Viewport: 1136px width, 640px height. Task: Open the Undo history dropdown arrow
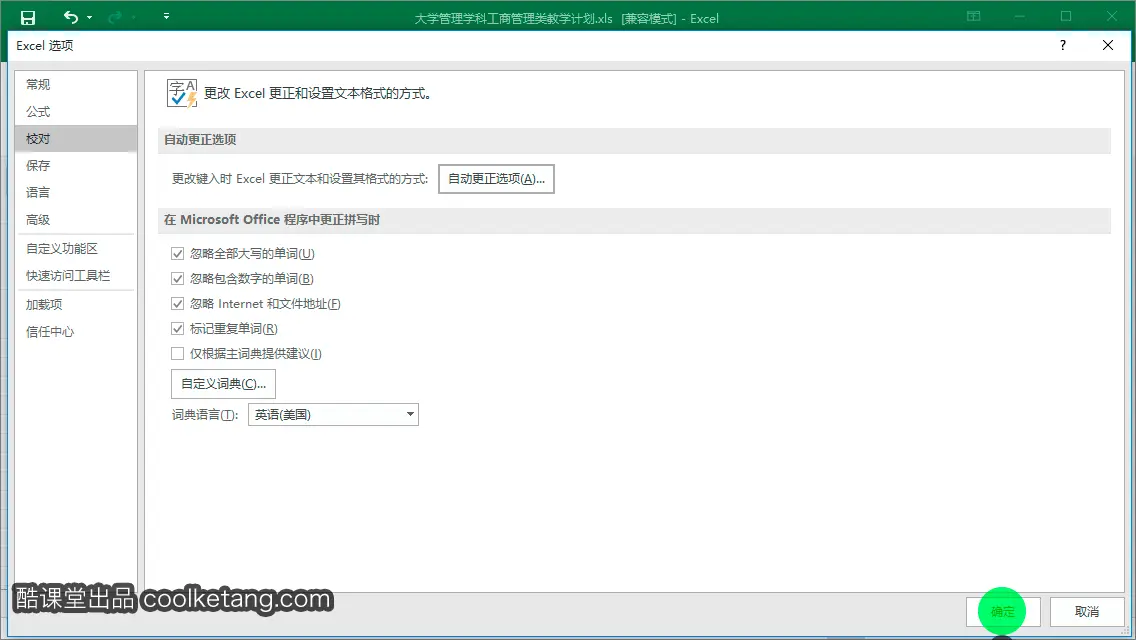click(90, 17)
